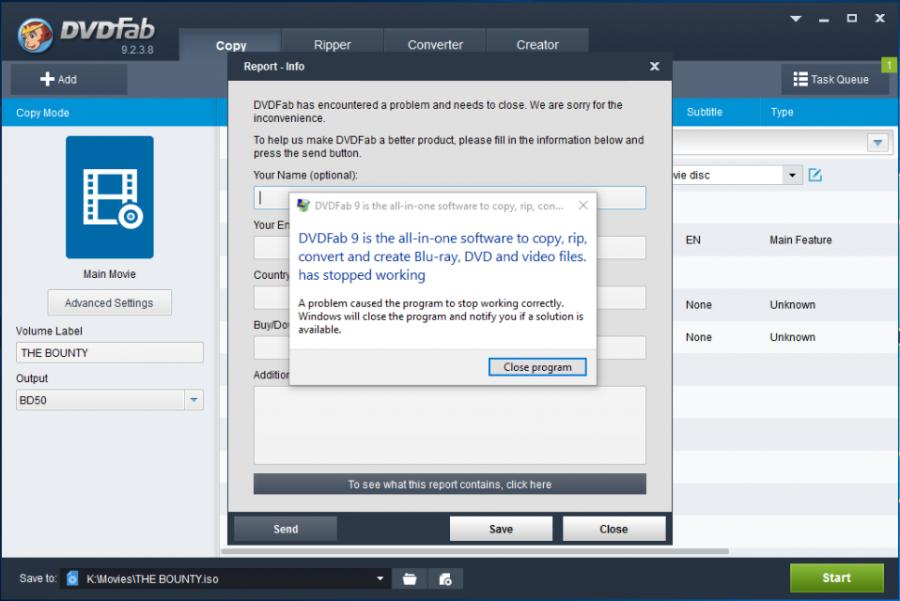The width and height of the screenshot is (900, 601).
Task: Click the Subtitle column header
Action: coord(704,112)
